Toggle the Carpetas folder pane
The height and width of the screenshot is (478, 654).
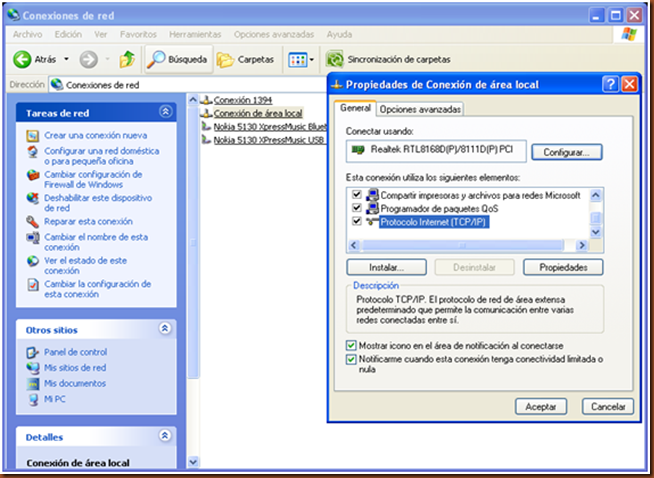[x=245, y=60]
